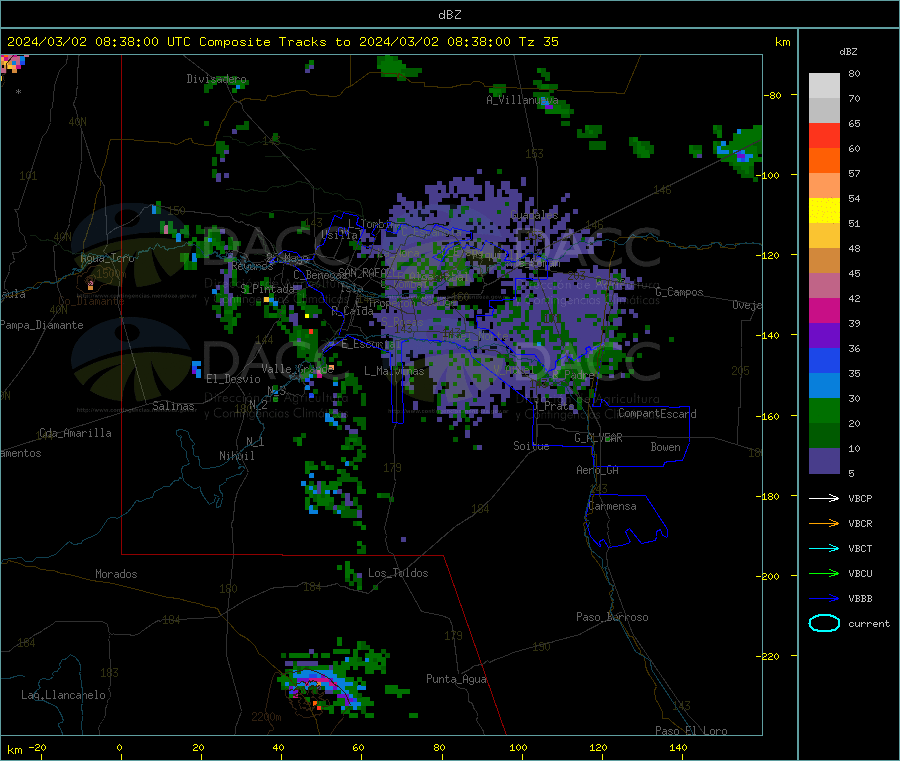Click the 'current' legend label
Screen dimensions: 900x761
tap(868, 624)
